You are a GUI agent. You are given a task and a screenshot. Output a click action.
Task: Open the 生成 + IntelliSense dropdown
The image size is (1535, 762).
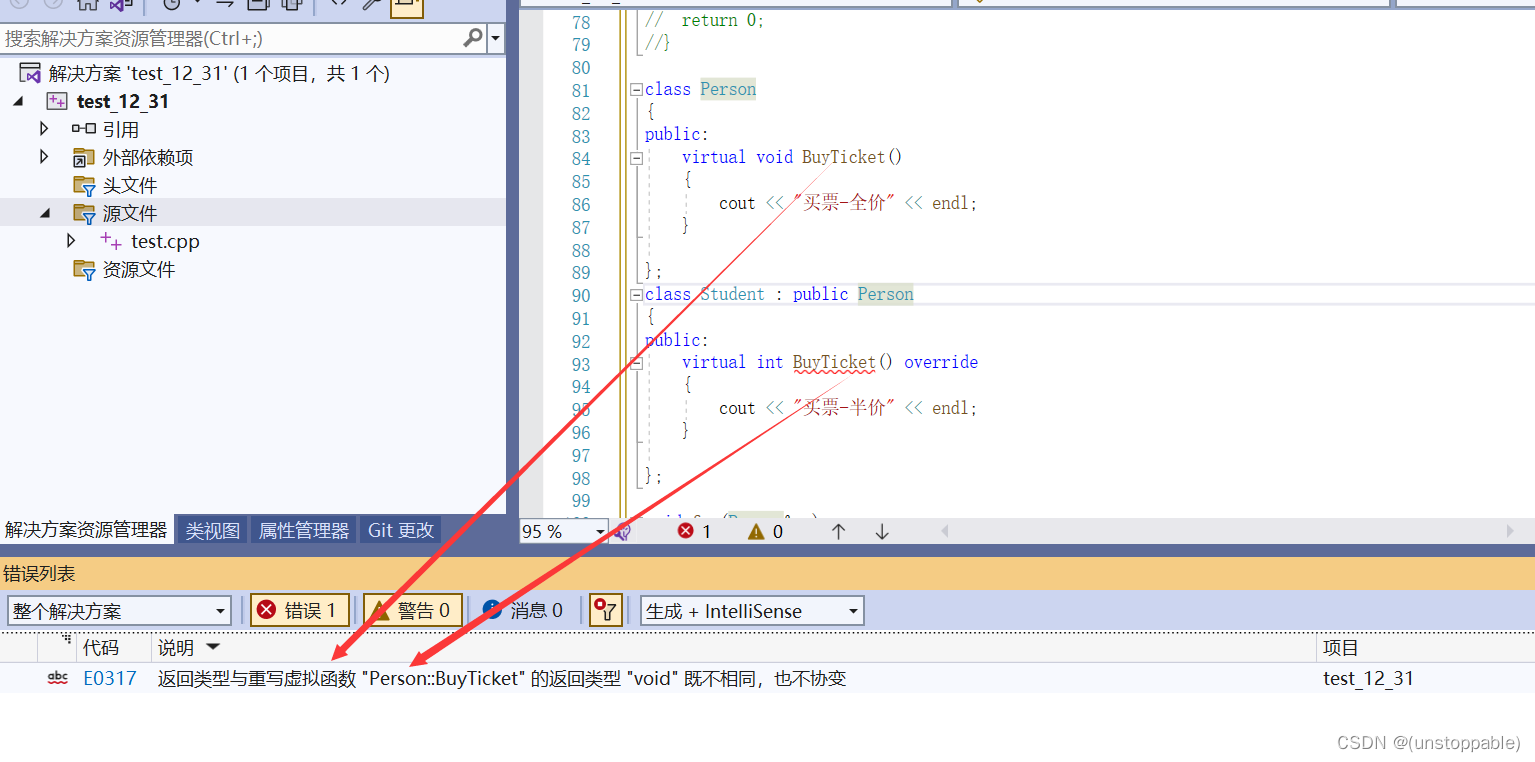click(752, 611)
